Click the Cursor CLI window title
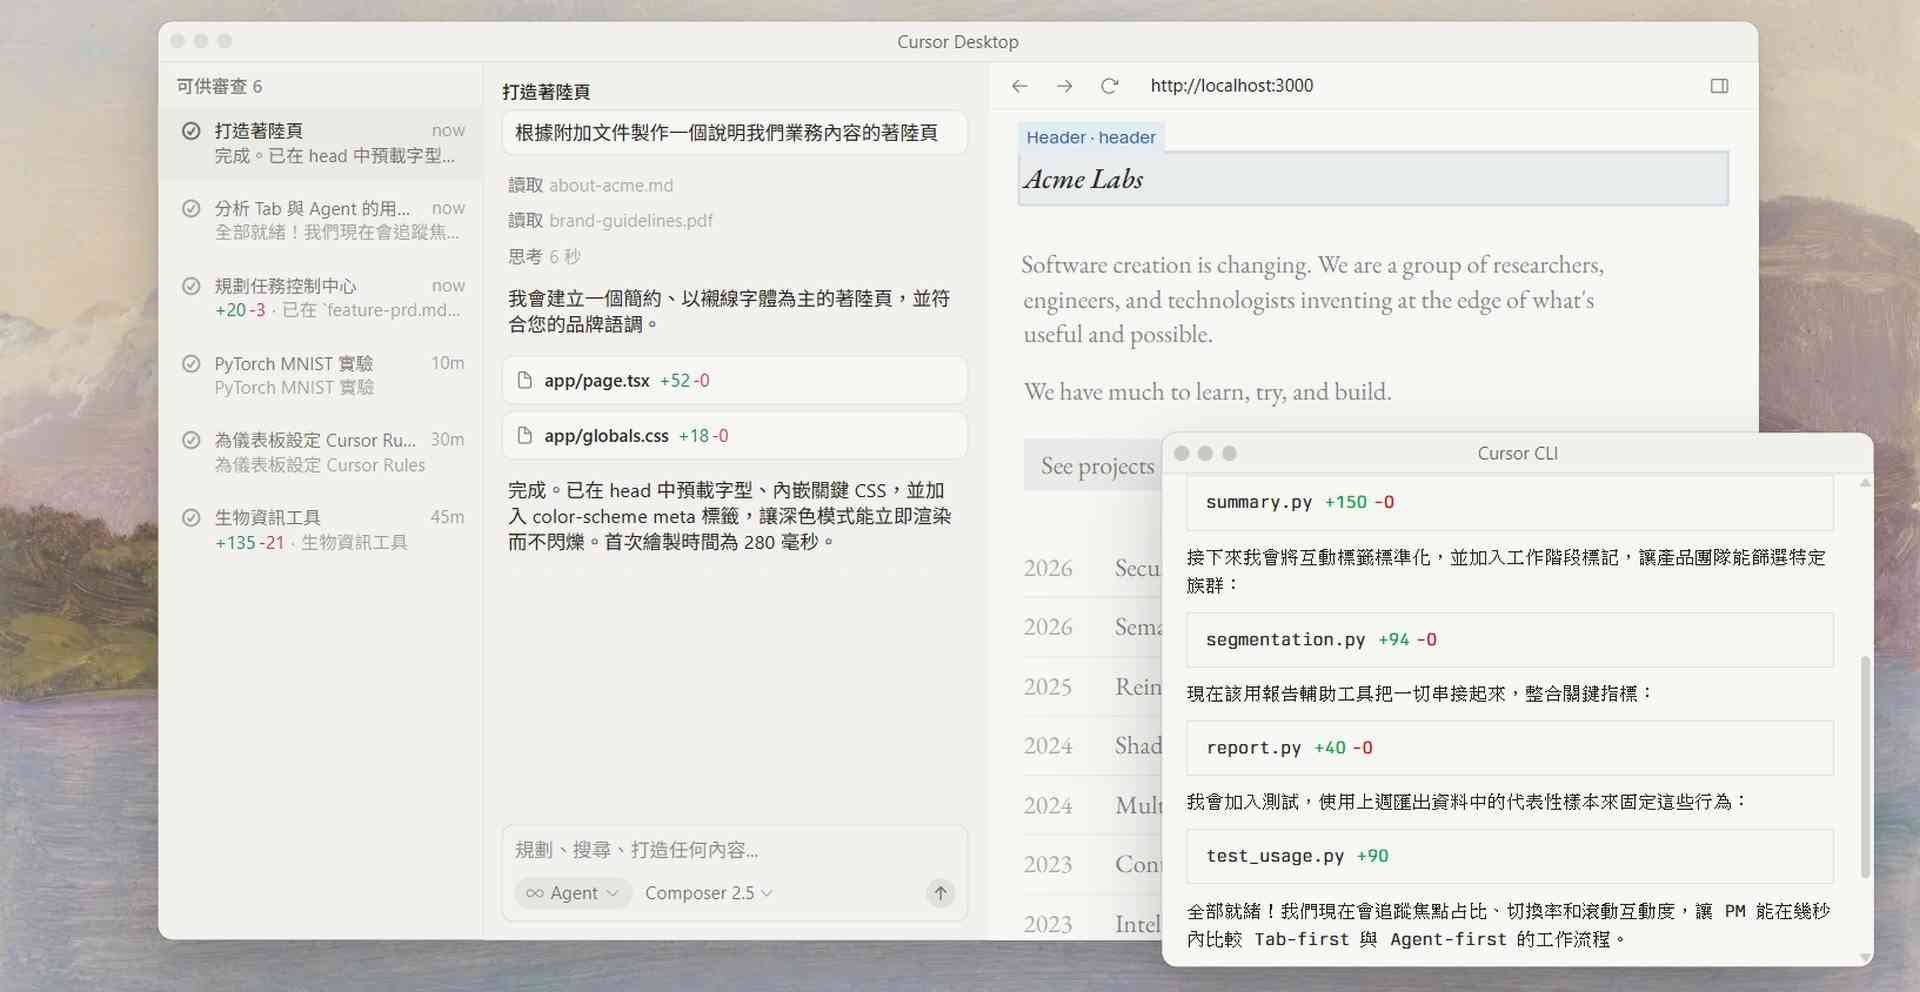1920x992 pixels. (x=1517, y=453)
